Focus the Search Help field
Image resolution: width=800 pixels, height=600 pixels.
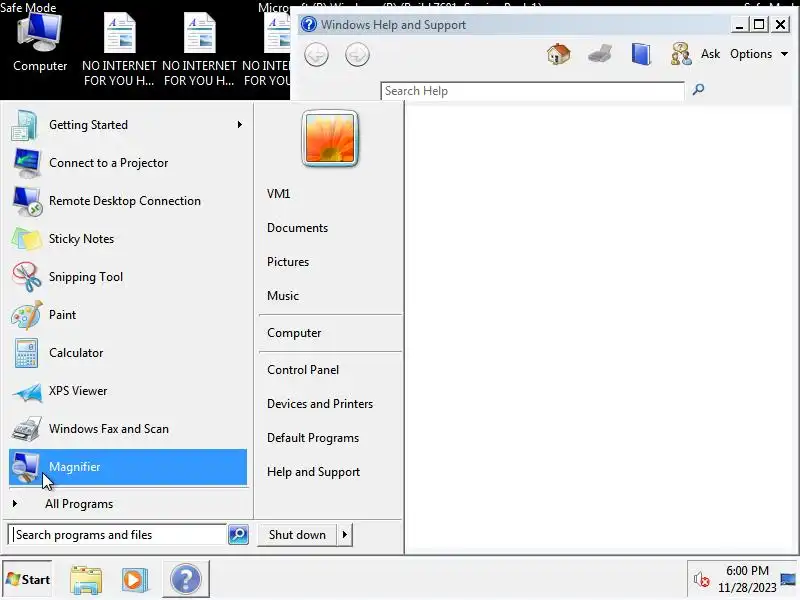point(532,91)
